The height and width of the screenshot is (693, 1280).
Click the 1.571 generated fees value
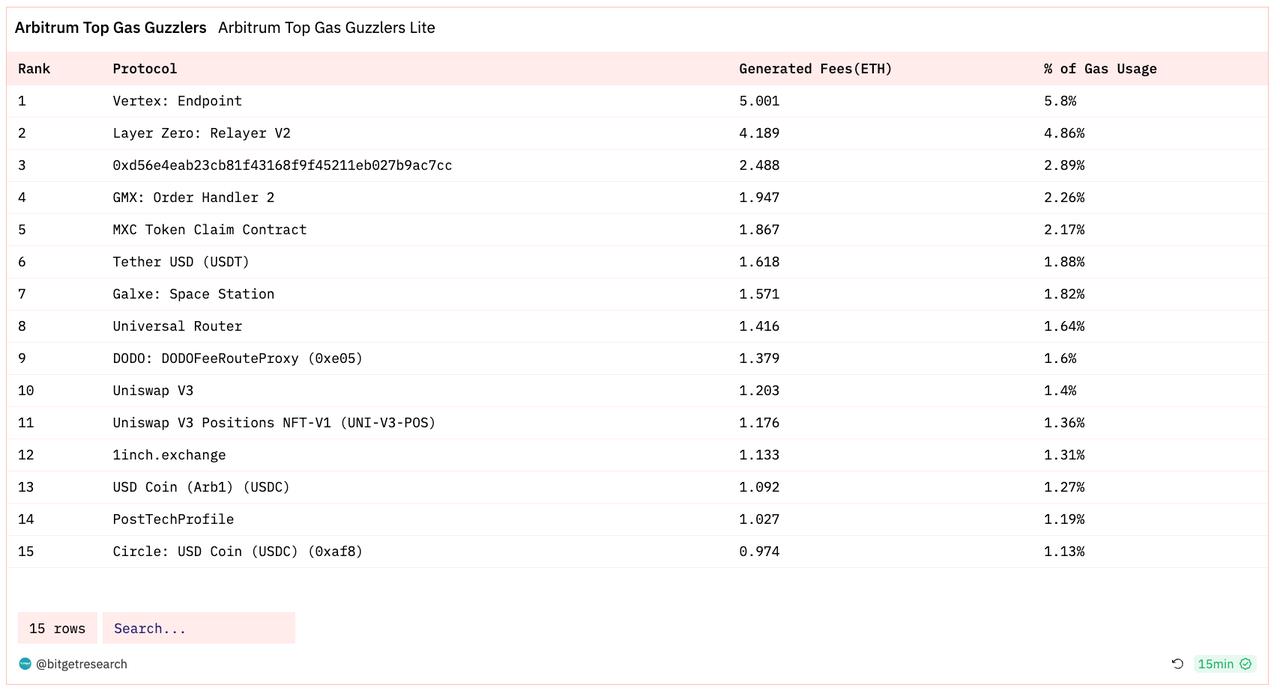759,294
